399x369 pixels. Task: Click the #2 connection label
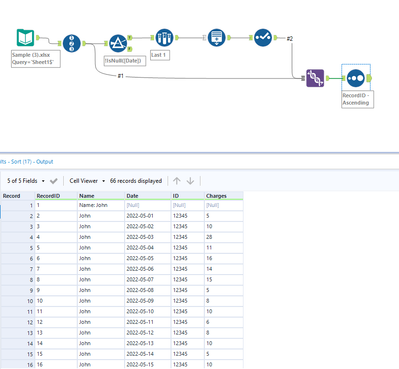click(x=290, y=39)
